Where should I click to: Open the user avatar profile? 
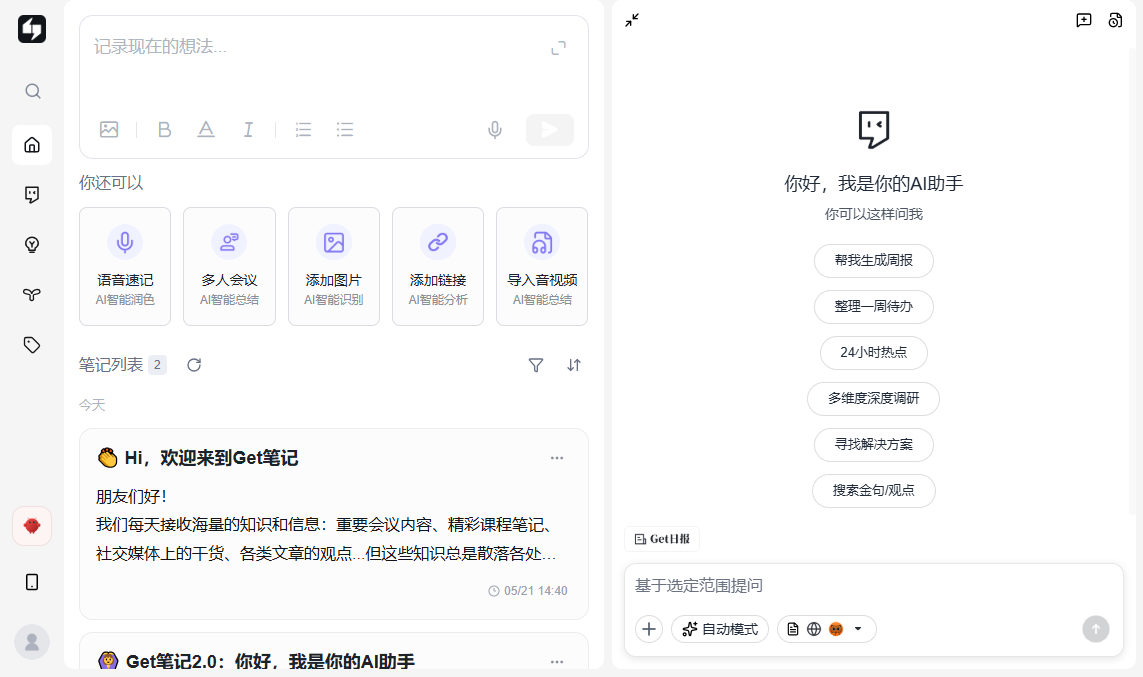[x=32, y=642]
